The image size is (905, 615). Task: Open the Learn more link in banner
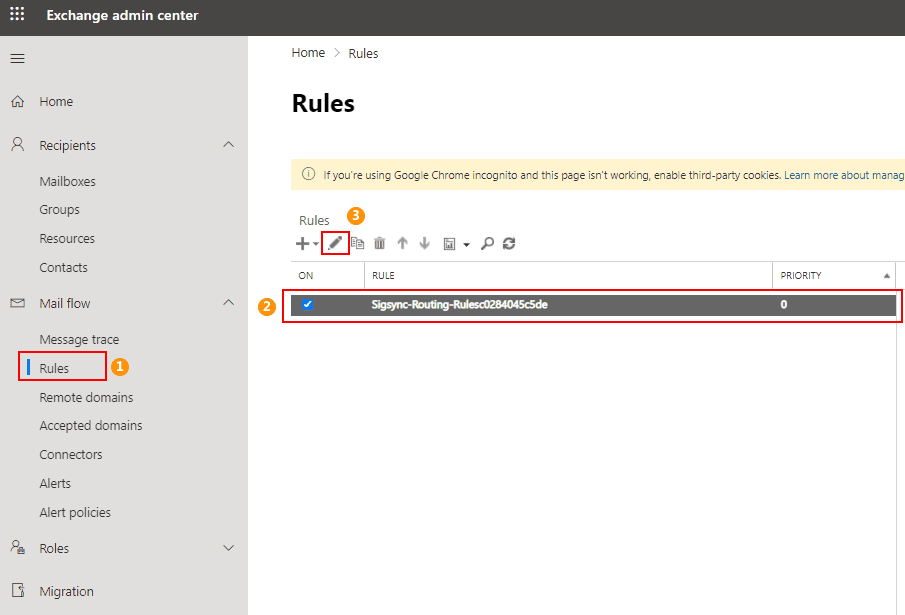pos(842,175)
